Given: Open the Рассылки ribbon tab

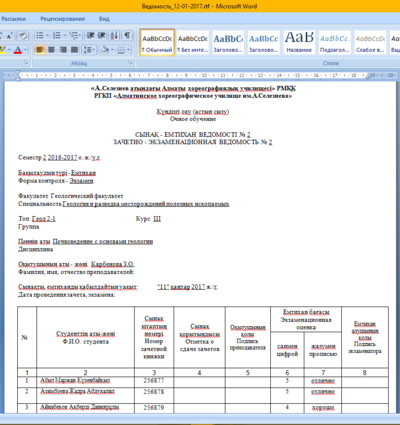Looking at the screenshot, I should click(x=13, y=19).
